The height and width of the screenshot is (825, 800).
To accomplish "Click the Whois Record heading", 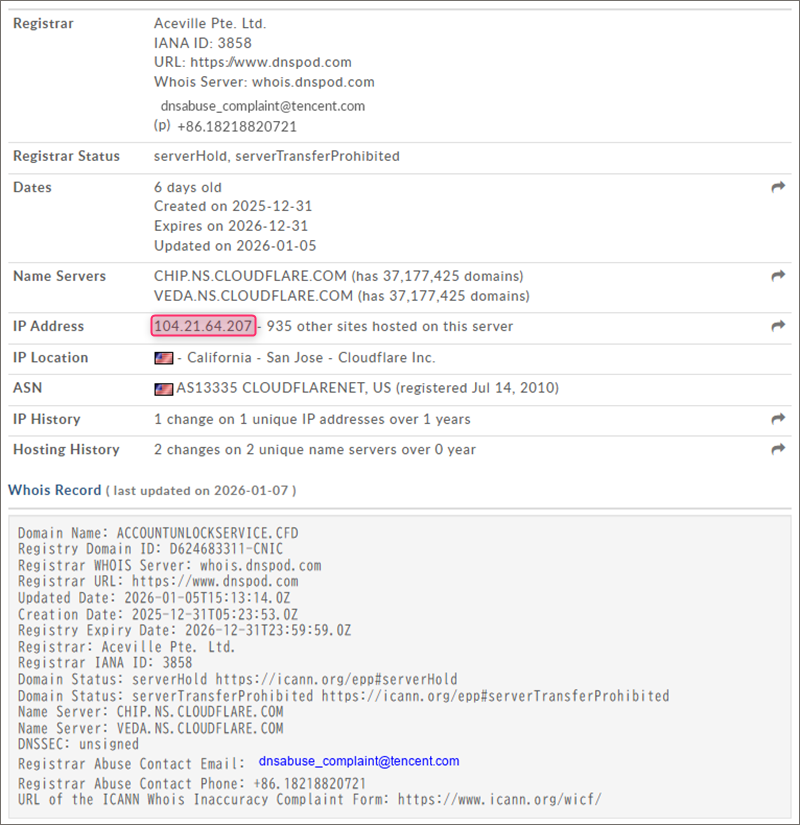I will [x=54, y=490].
